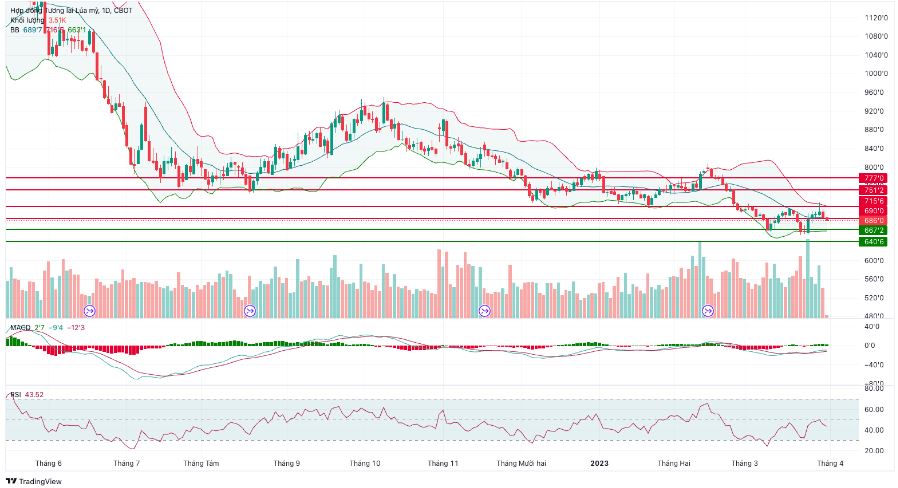This screenshot has width=898, height=488.
Task: Click the Tháng 3 time label
Action: coord(745,463)
